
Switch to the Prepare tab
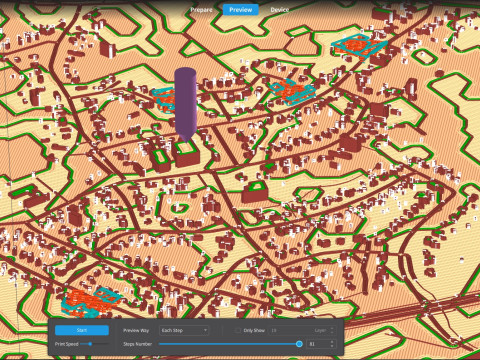tap(201, 10)
